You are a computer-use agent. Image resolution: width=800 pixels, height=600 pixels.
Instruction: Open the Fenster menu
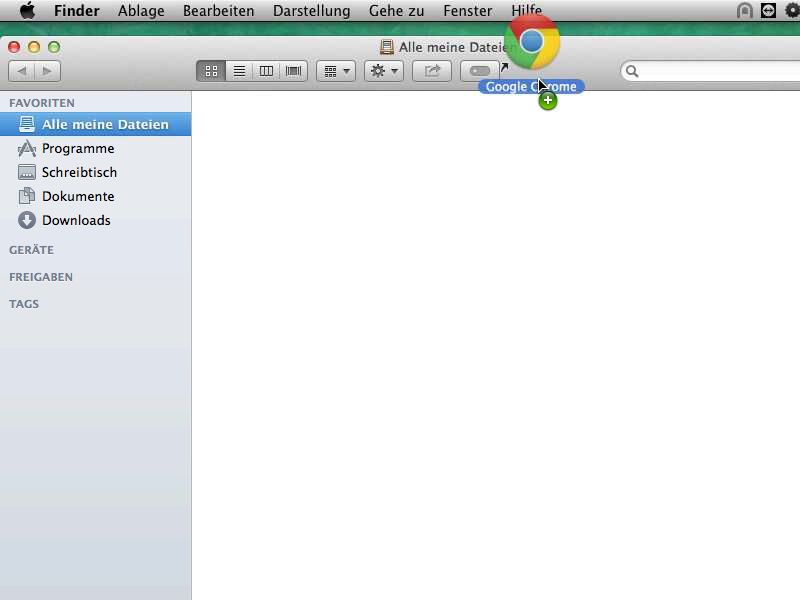tap(467, 11)
